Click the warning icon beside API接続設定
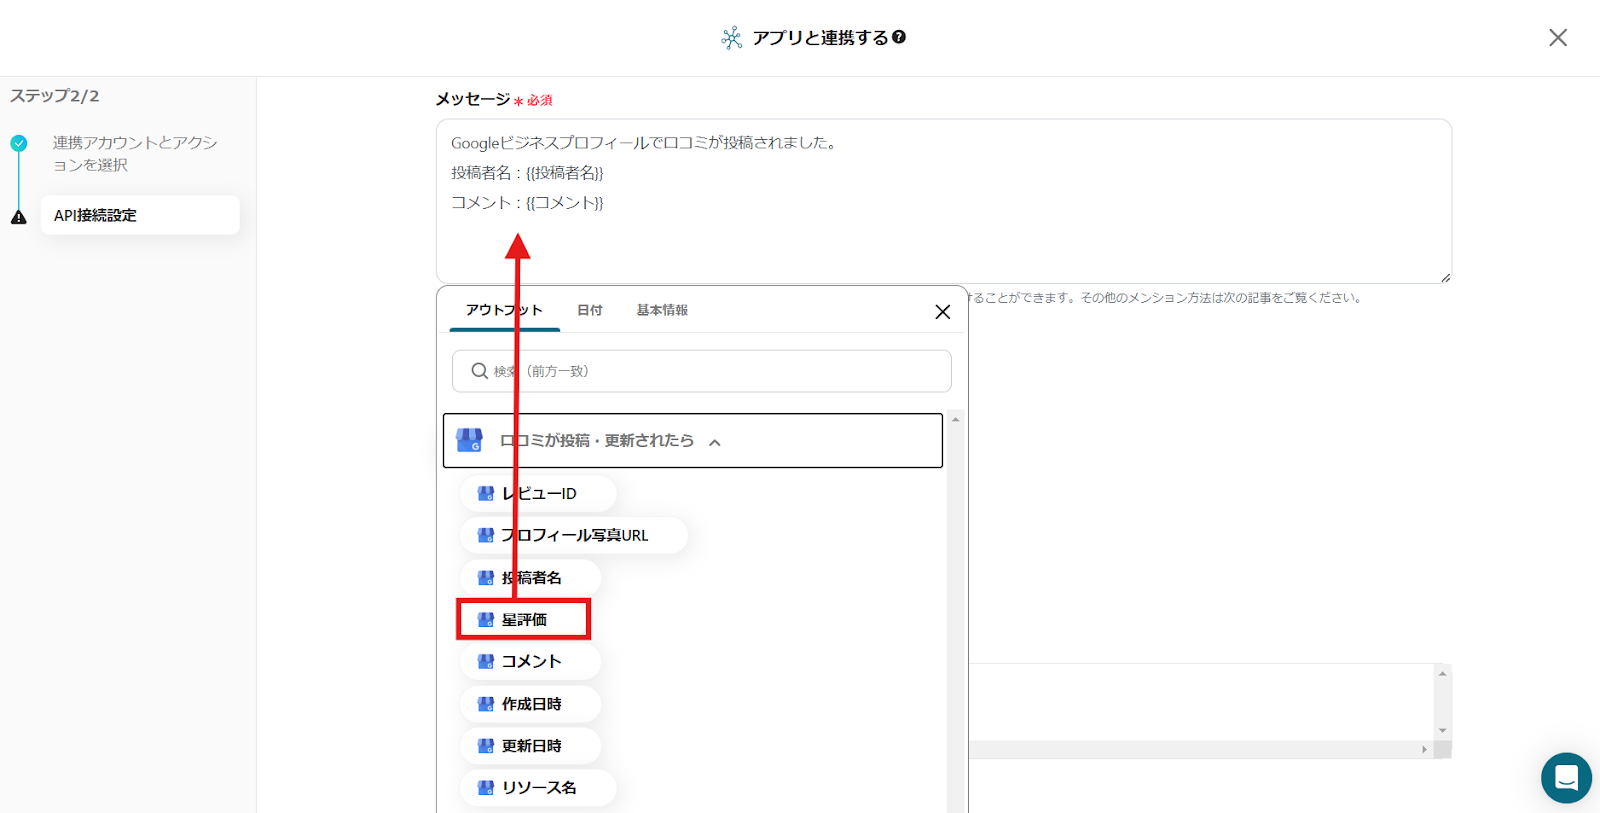1600x813 pixels. [x=19, y=217]
